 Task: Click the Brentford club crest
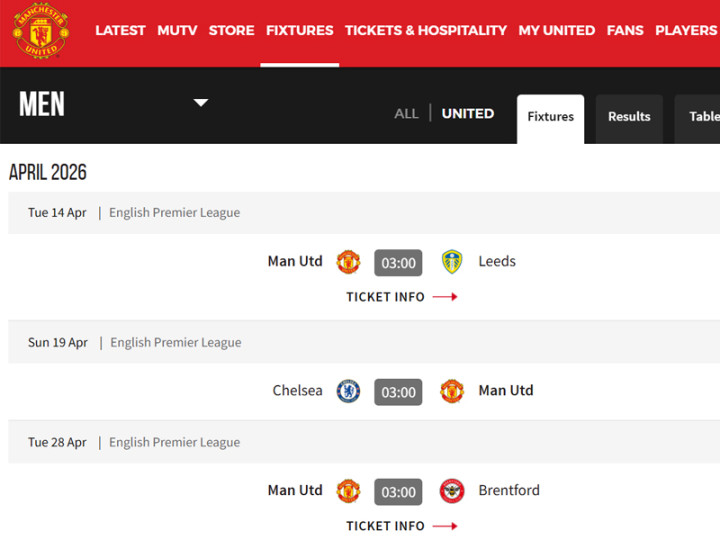[452, 491]
